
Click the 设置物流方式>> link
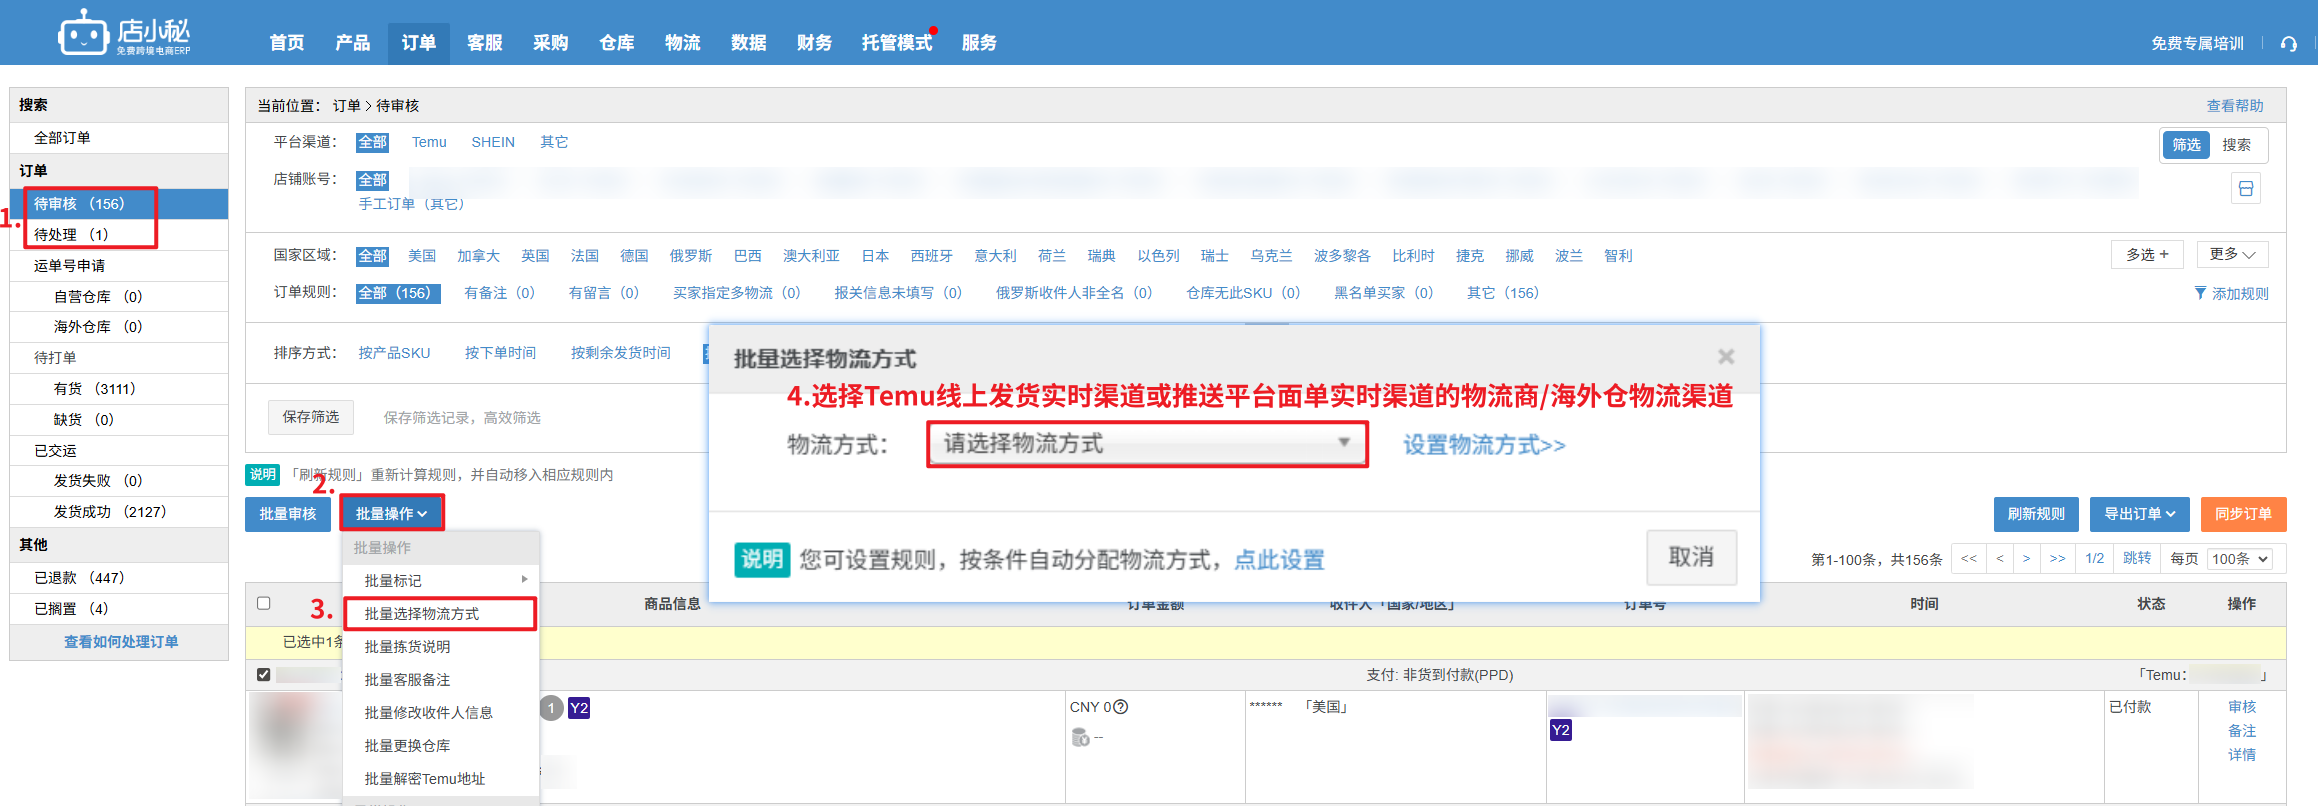pos(1484,445)
